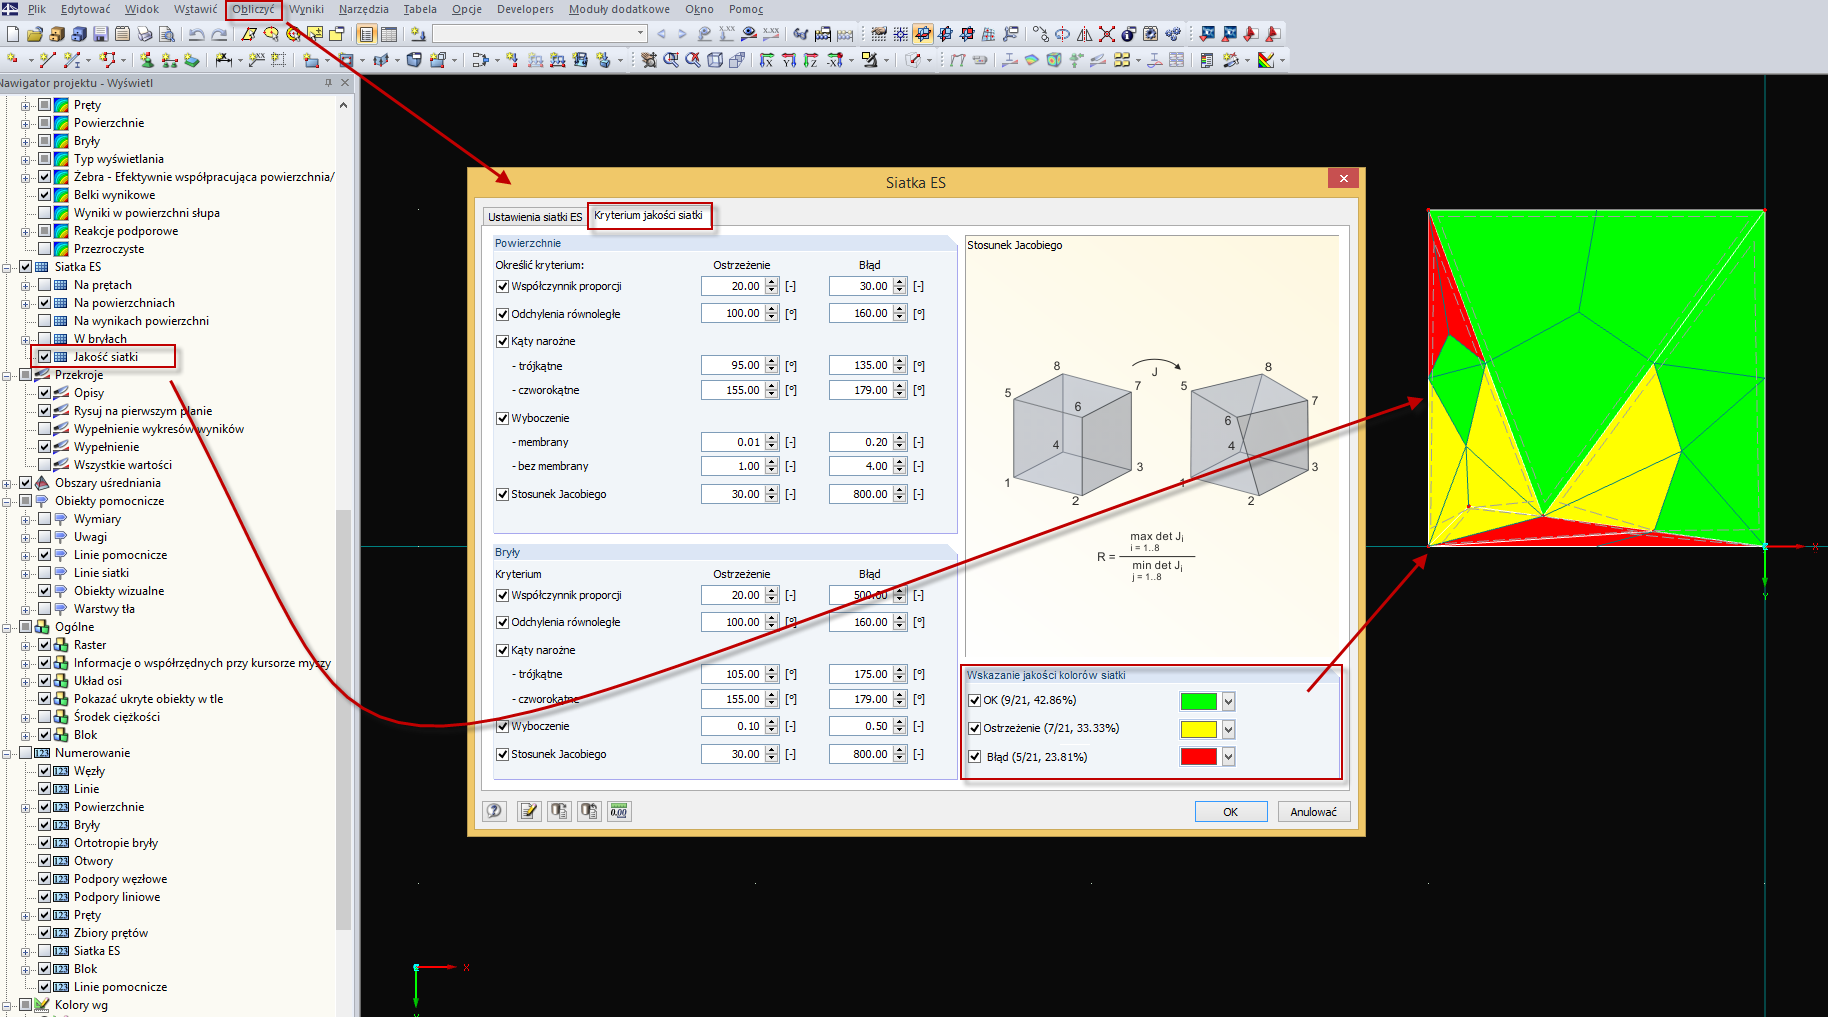Click the next load case arrow button
This screenshot has width=1828, height=1017.
[x=683, y=34]
